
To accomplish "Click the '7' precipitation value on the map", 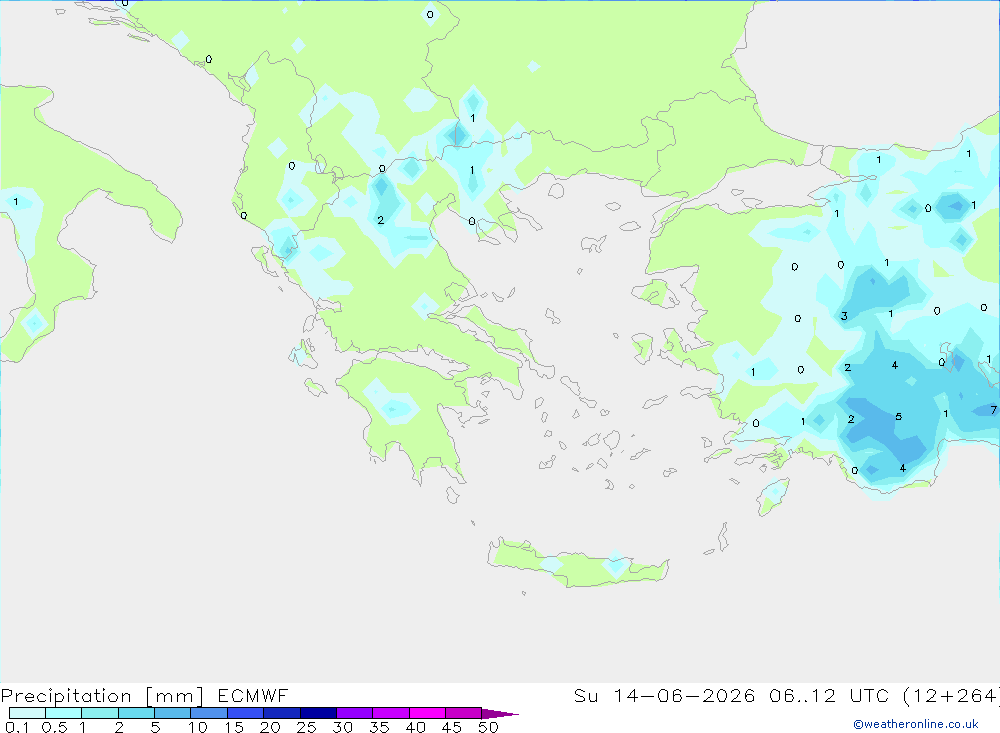I will pos(994,410).
